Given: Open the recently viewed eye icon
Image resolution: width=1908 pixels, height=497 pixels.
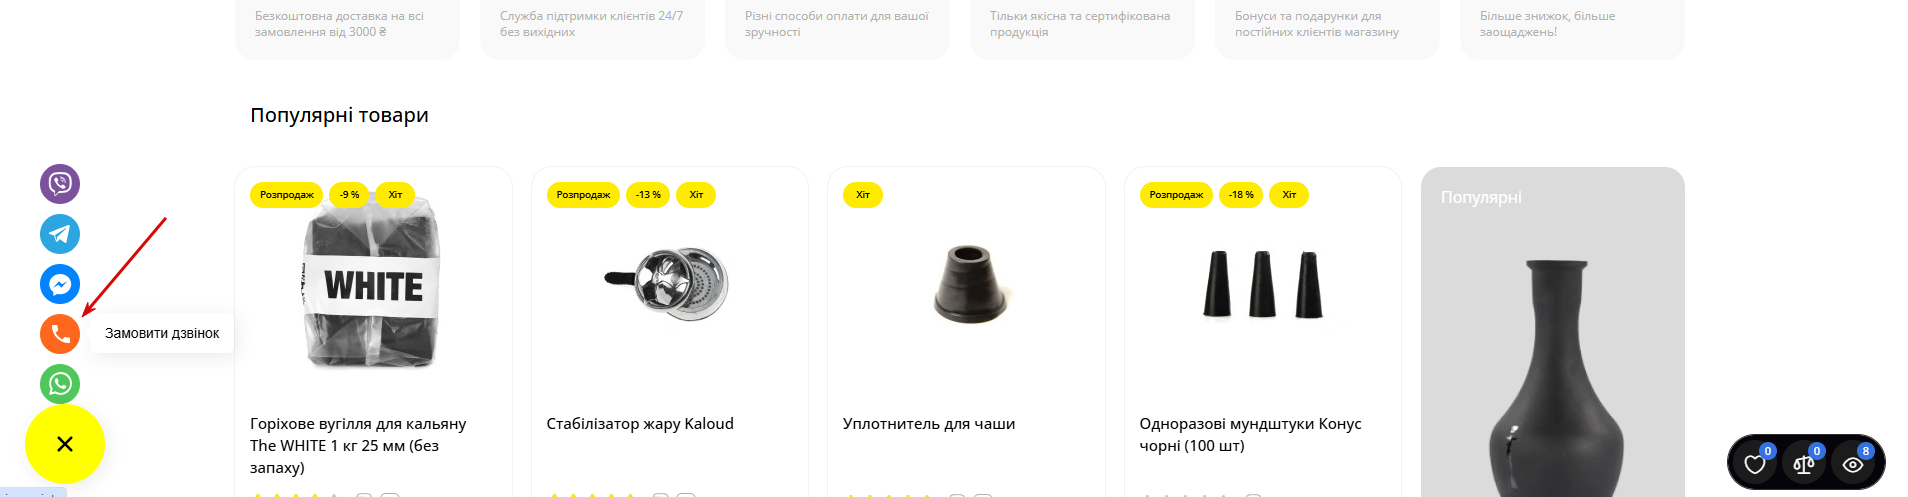Looking at the screenshot, I should 1853,464.
